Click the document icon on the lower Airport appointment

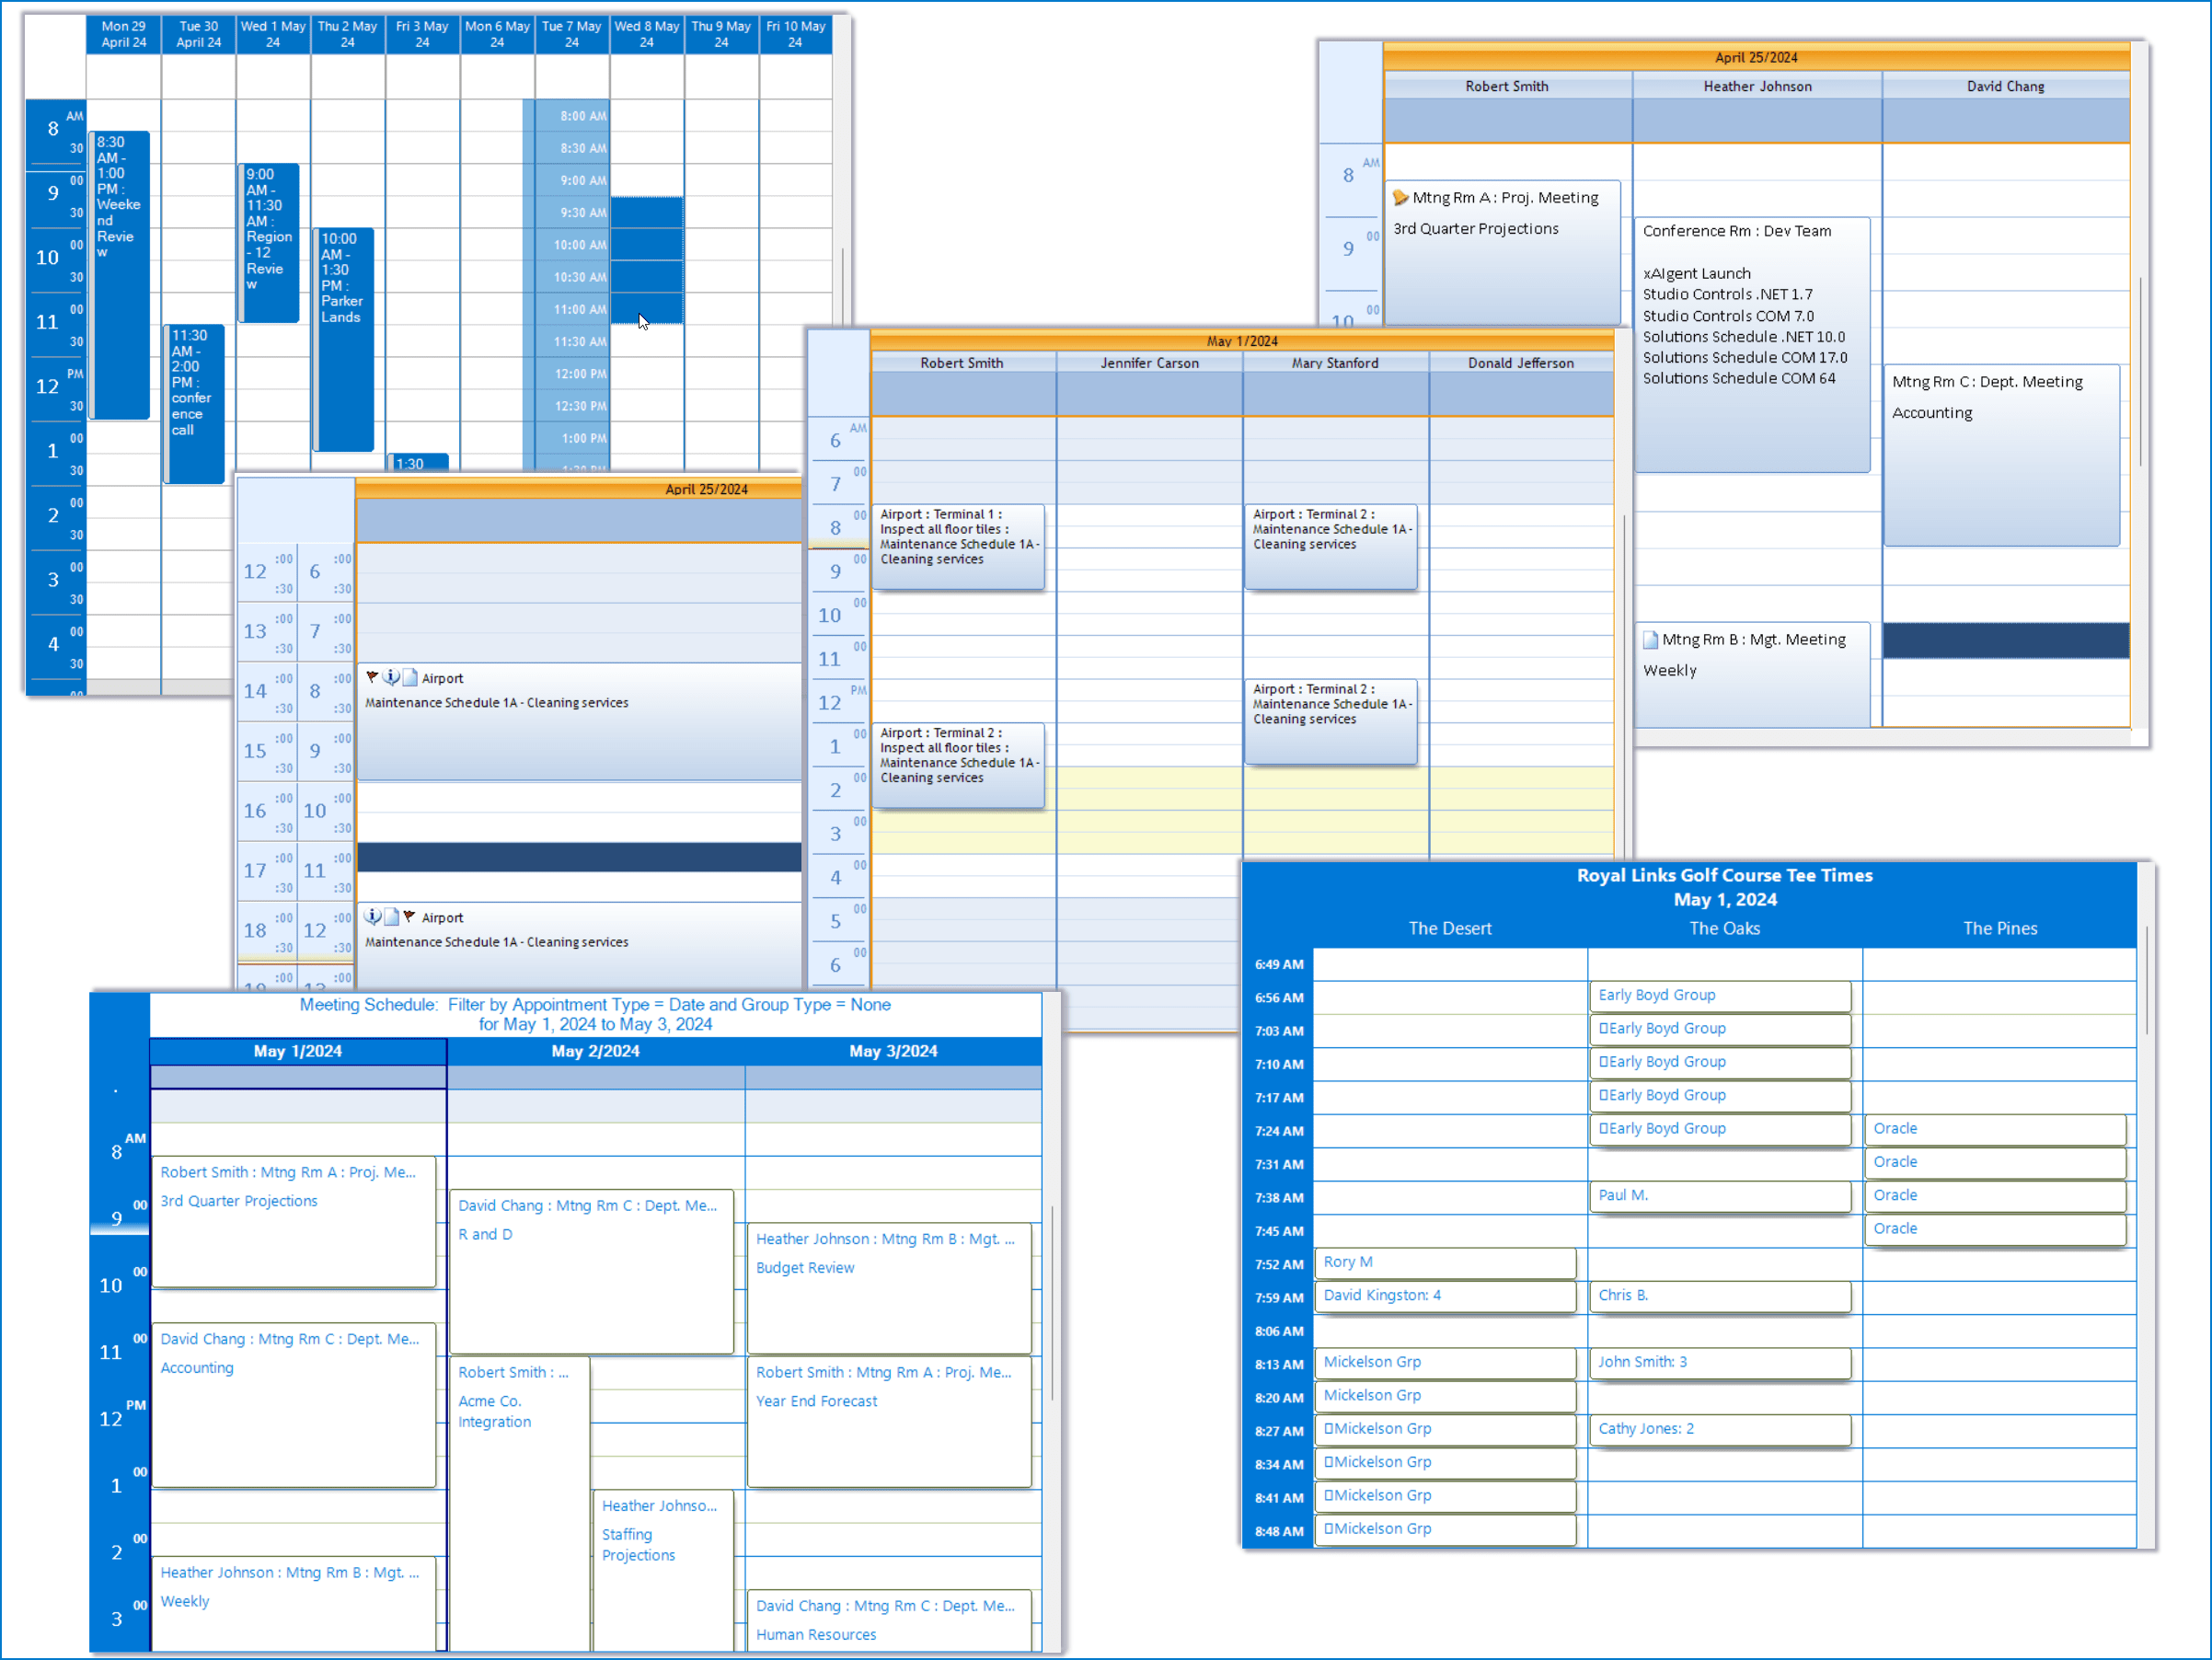click(392, 916)
